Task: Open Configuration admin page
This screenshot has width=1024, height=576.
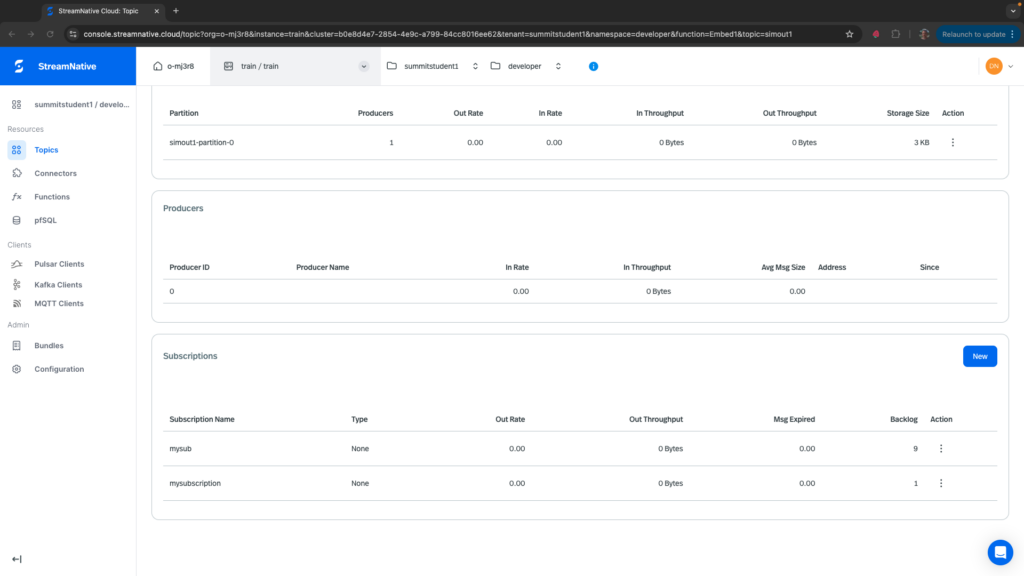Action: coord(59,369)
